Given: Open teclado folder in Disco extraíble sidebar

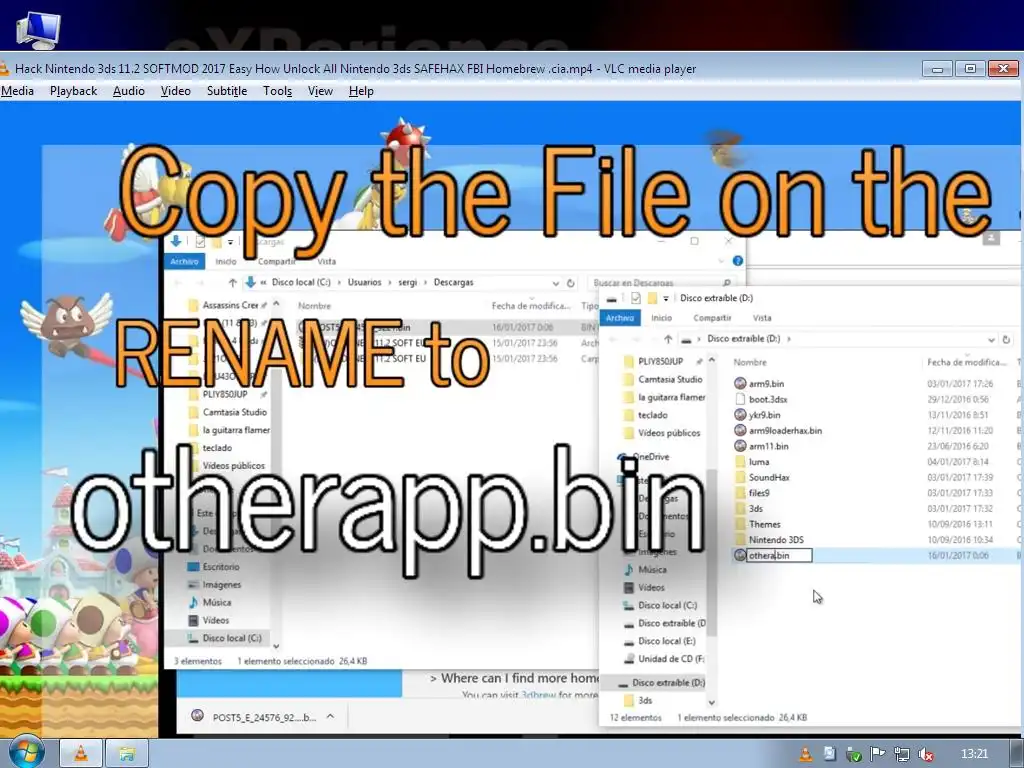Looking at the screenshot, I should [x=652, y=415].
